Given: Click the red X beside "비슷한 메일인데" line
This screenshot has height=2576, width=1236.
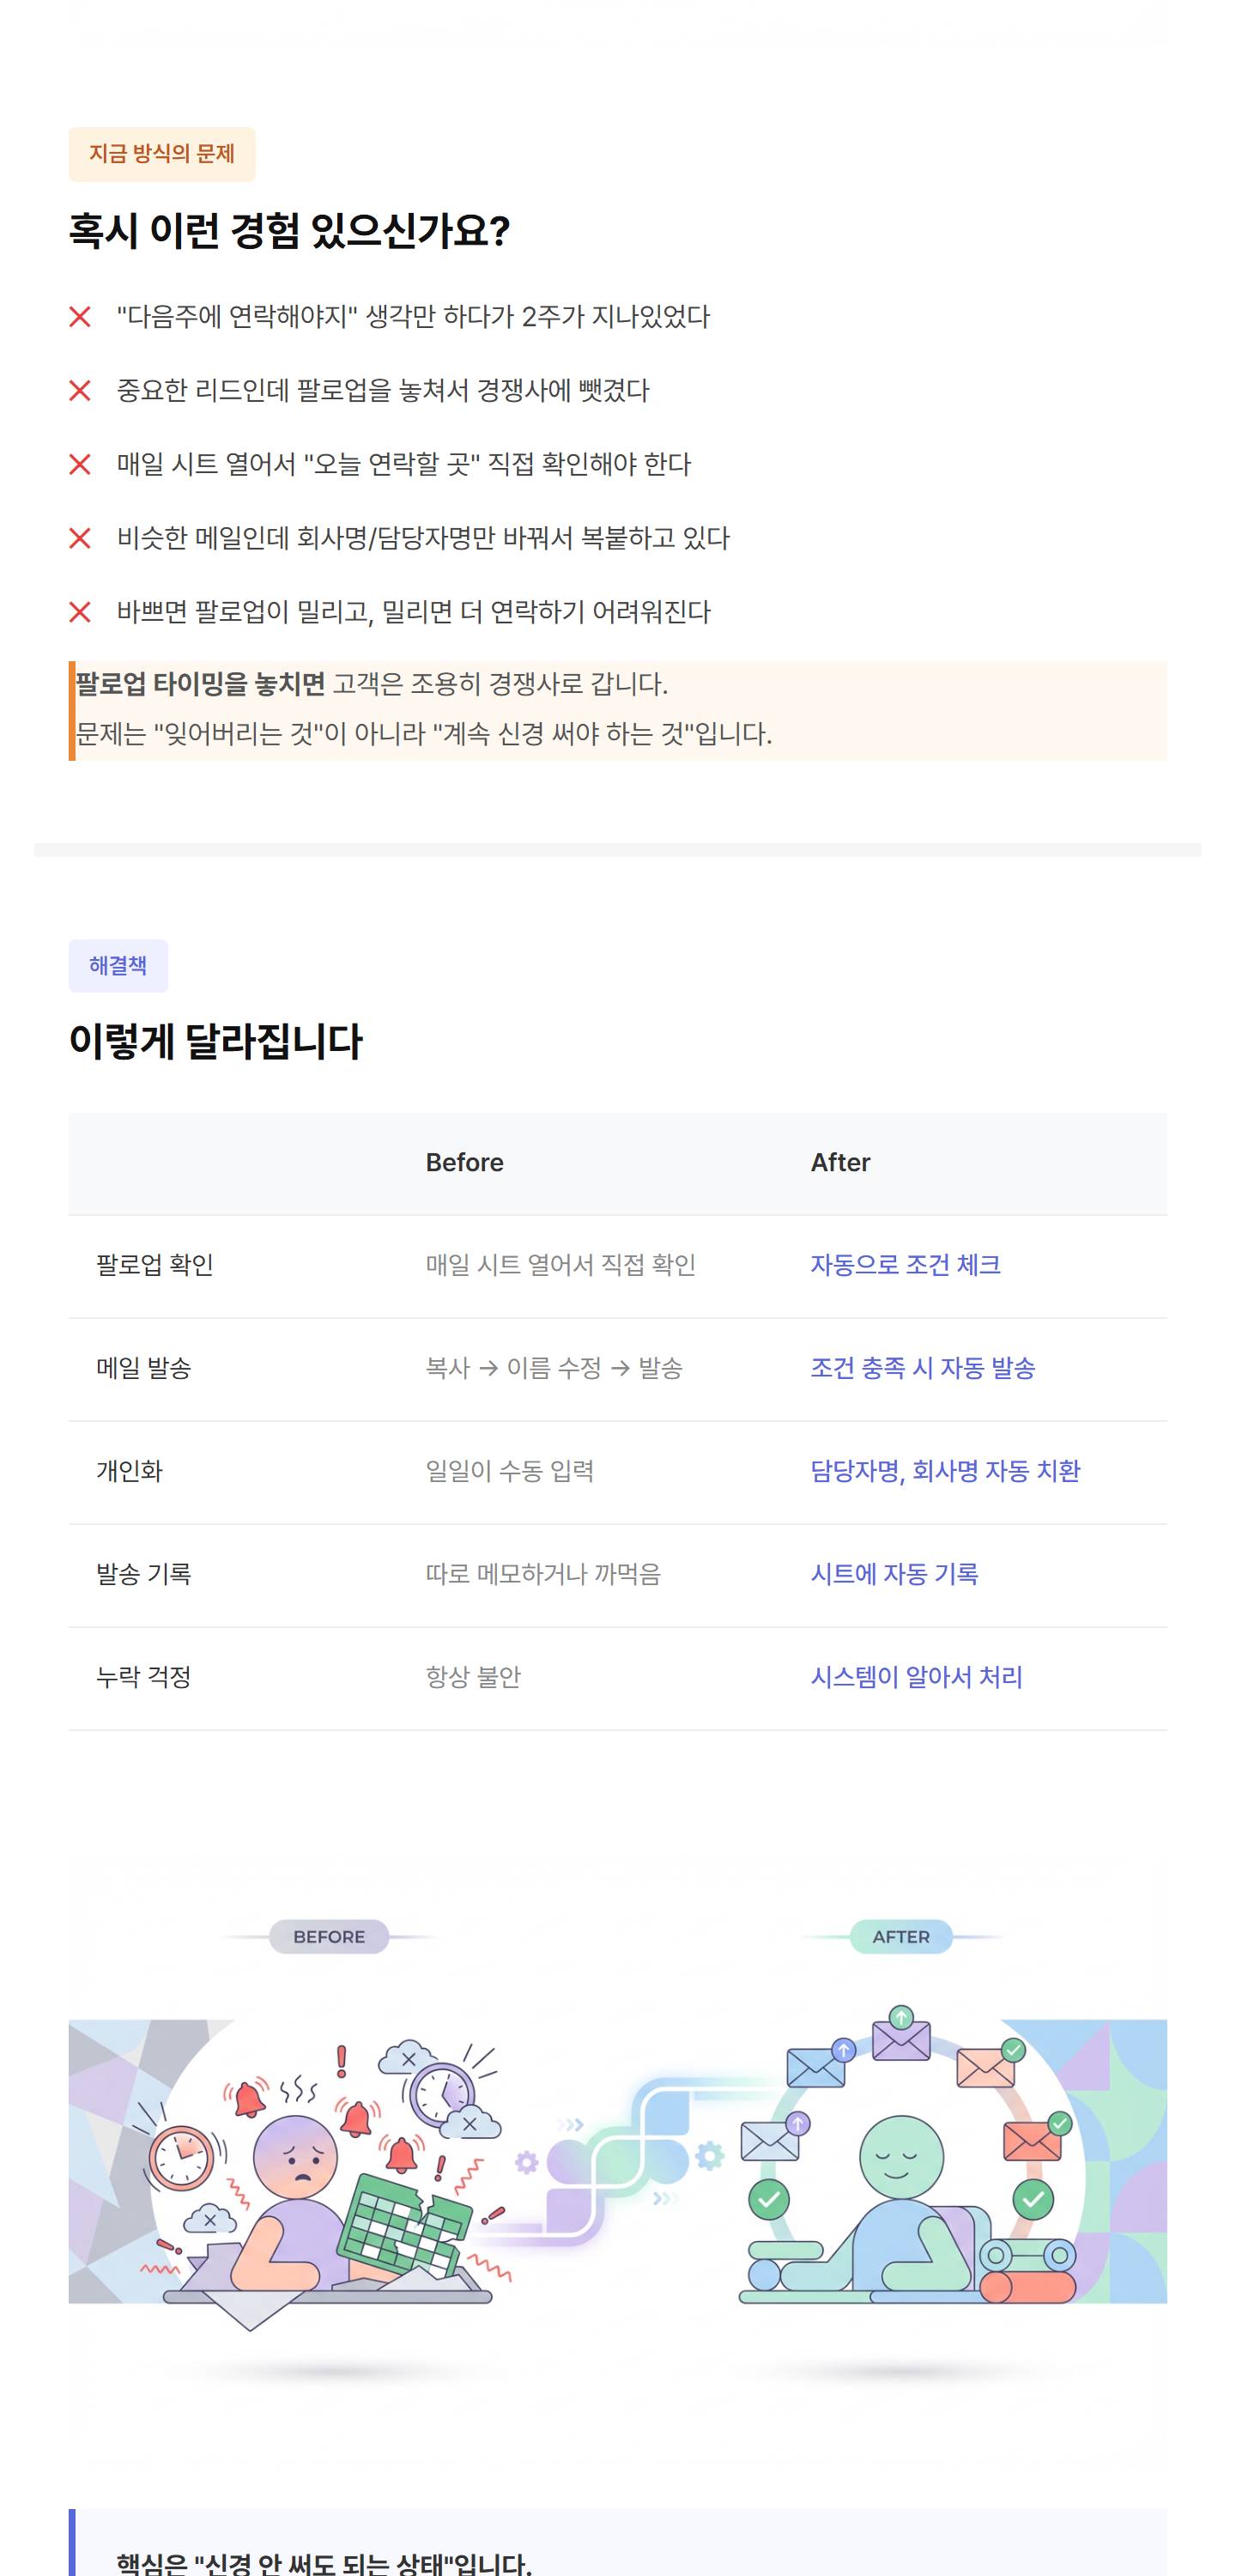Looking at the screenshot, I should point(80,539).
